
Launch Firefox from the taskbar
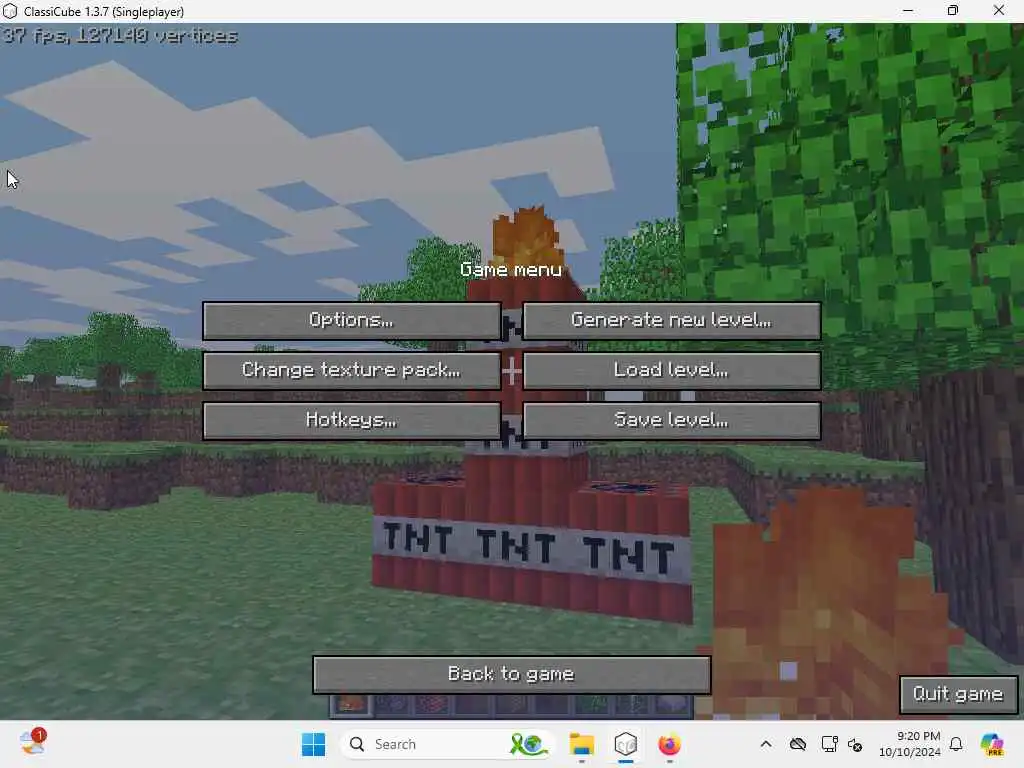pos(669,744)
